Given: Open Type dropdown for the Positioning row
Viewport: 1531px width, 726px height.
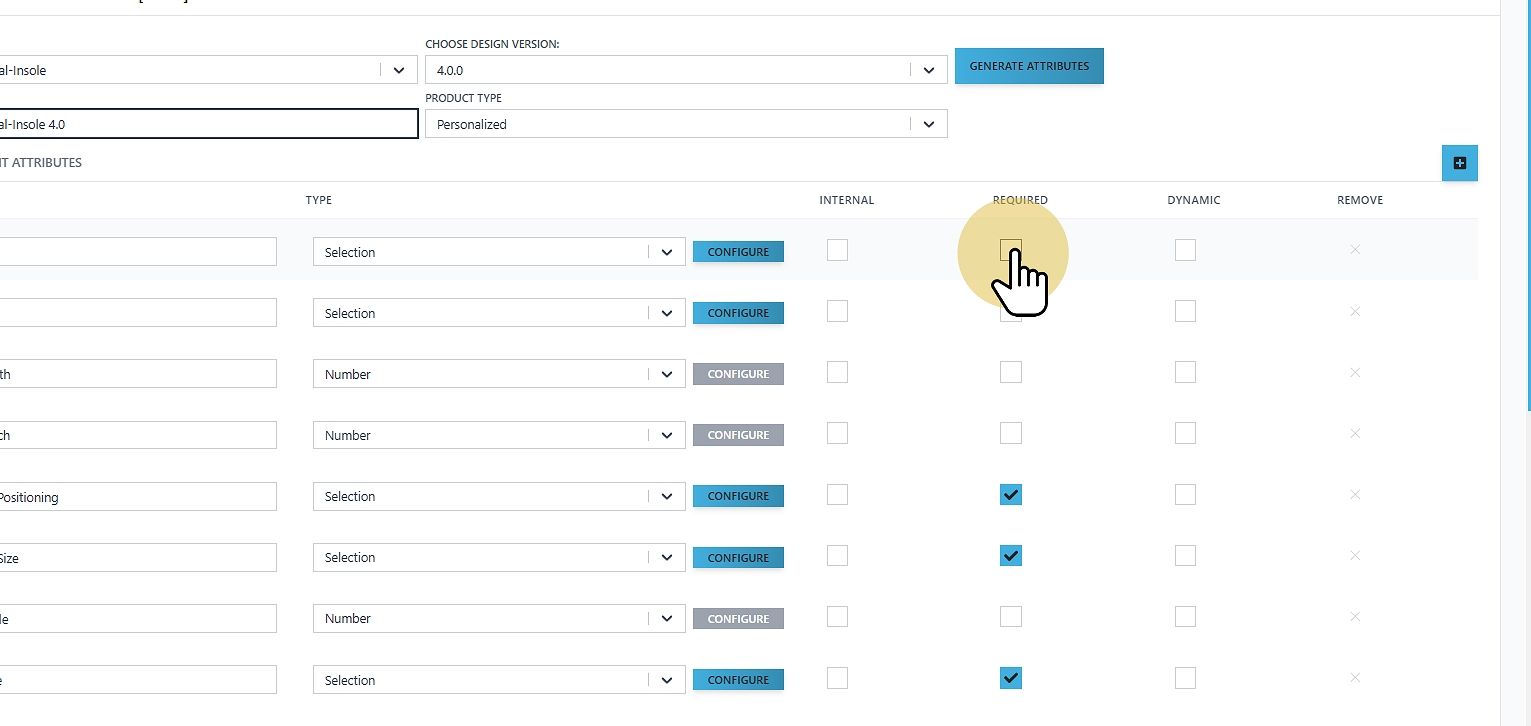Looking at the screenshot, I should coord(499,496).
